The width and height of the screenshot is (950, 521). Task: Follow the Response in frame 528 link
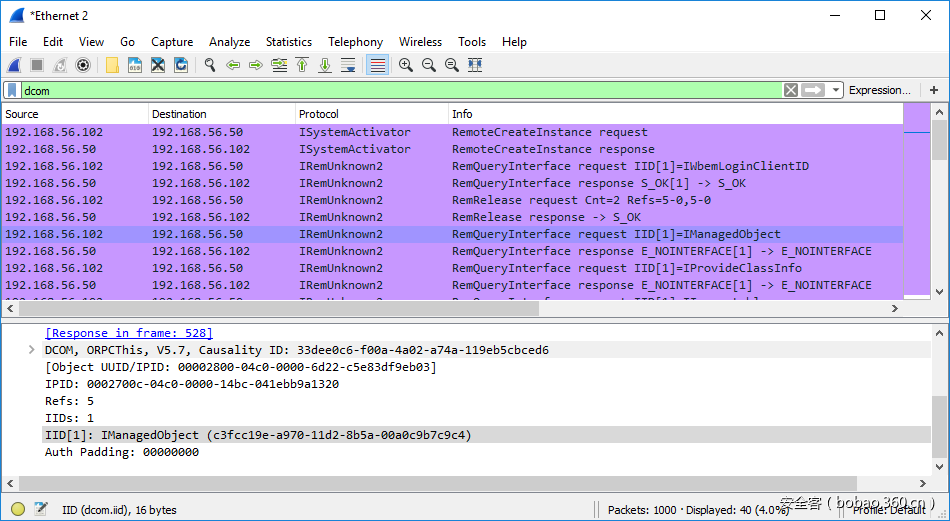(129, 333)
